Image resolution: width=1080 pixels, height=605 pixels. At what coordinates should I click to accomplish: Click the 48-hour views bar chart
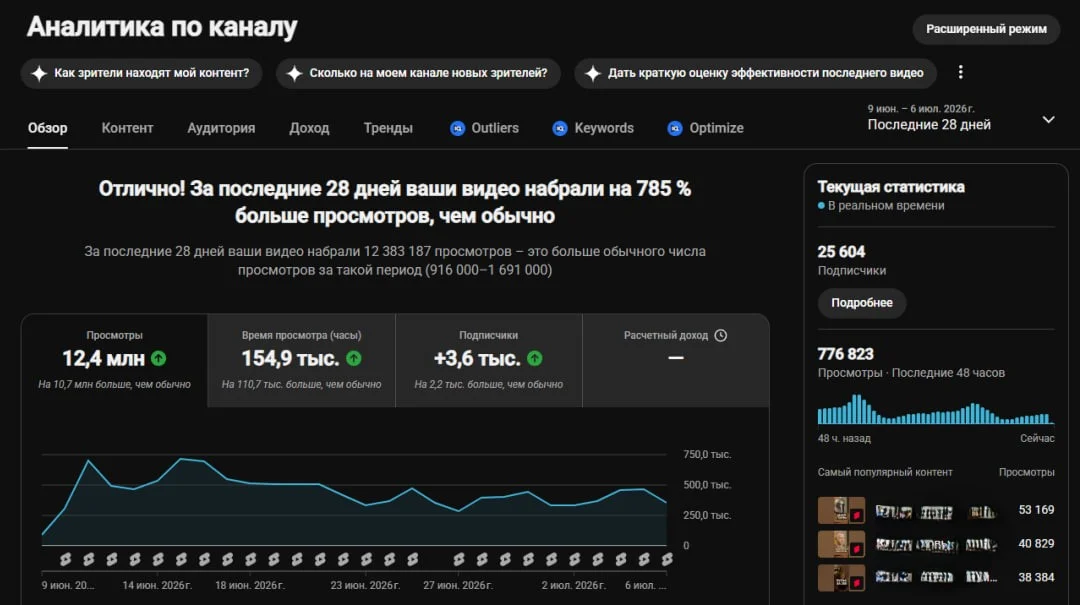[x=935, y=409]
